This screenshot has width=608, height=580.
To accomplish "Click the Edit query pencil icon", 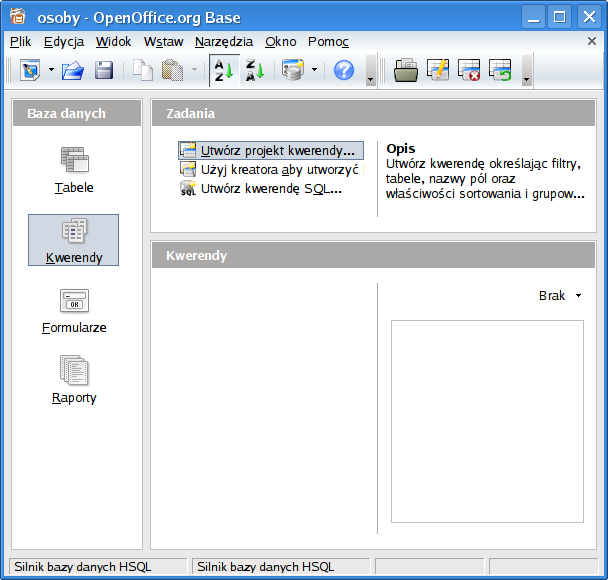I will [x=438, y=70].
